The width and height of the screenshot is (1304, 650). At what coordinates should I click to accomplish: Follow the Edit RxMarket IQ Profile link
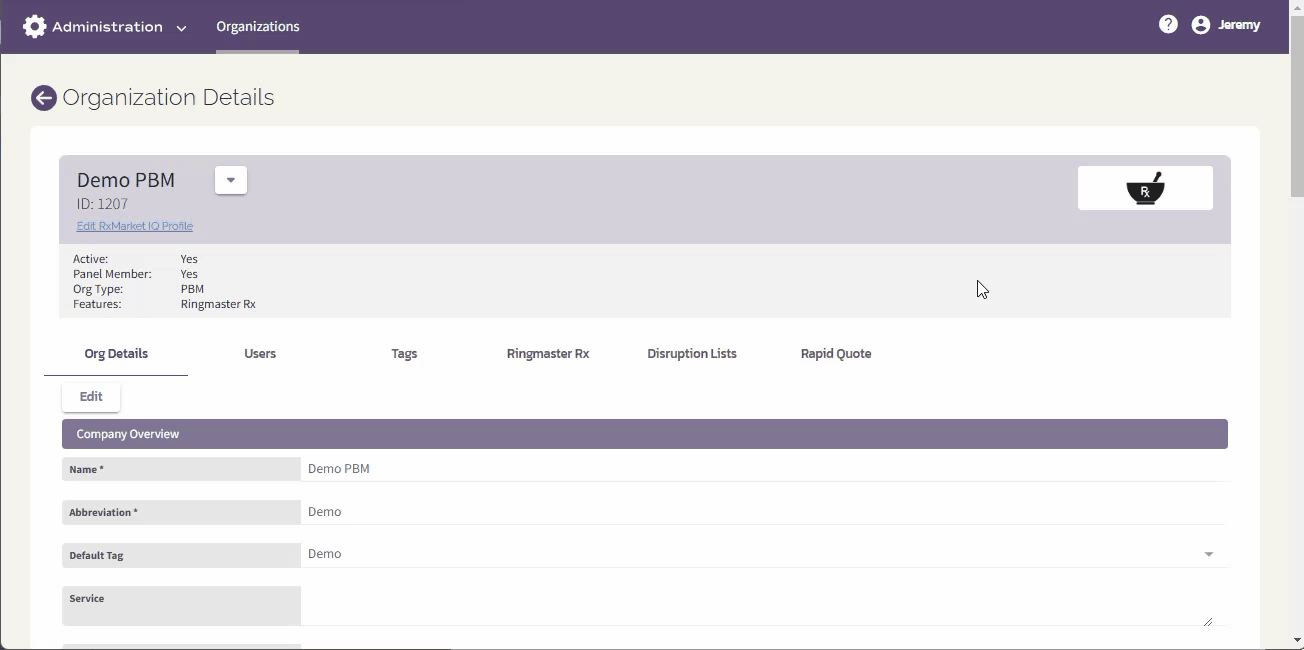tap(134, 225)
